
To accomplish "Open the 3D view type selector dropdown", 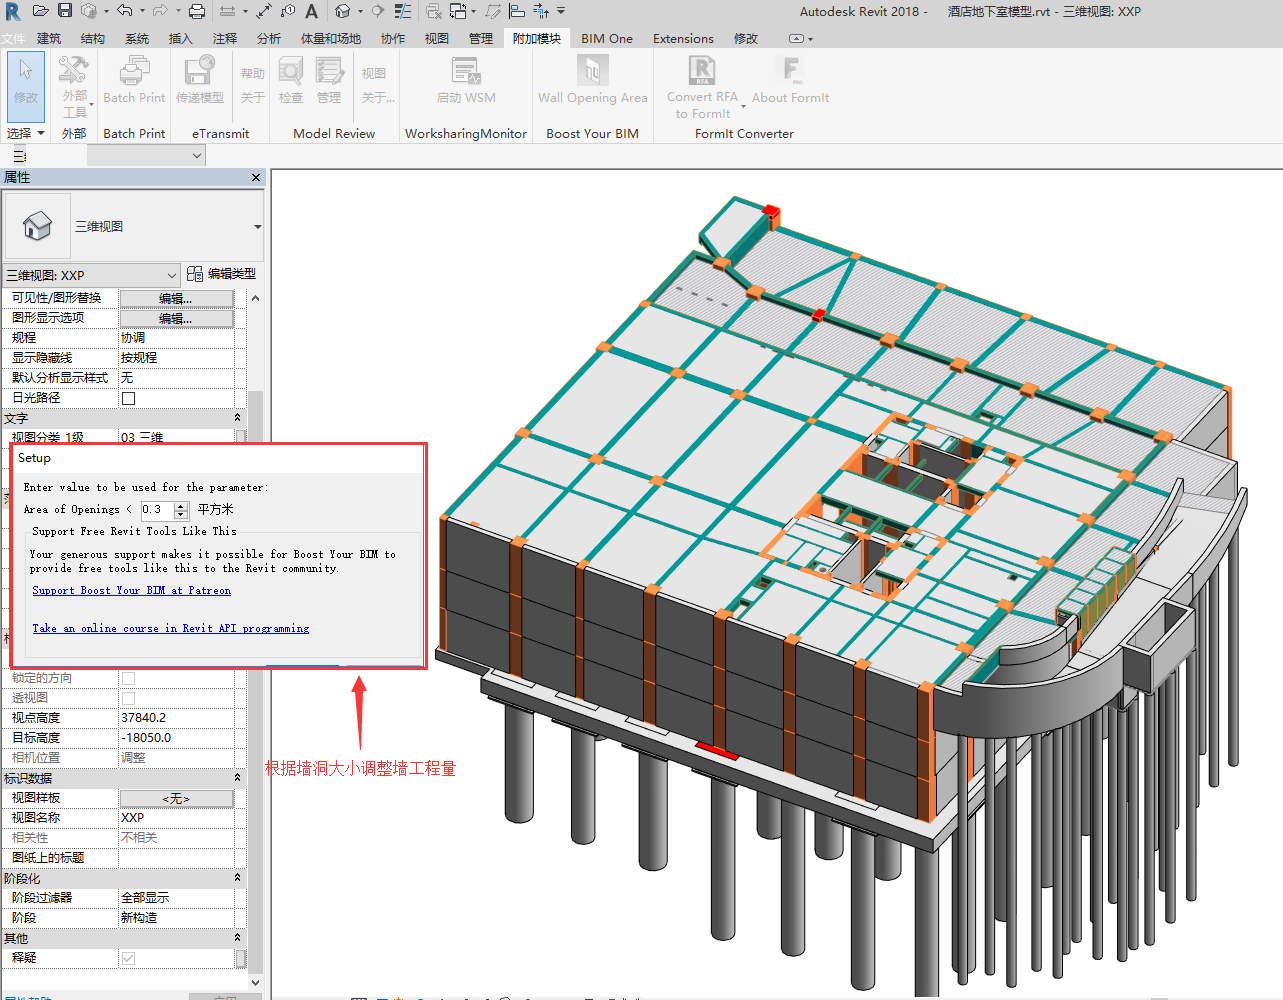I will [257, 227].
